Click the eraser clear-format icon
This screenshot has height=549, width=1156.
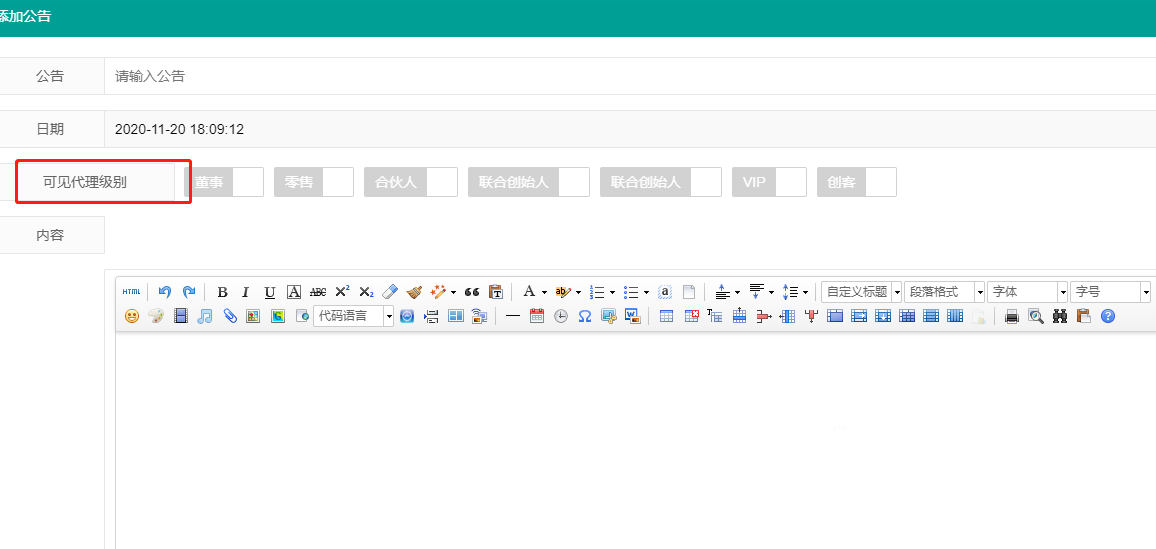[390, 292]
